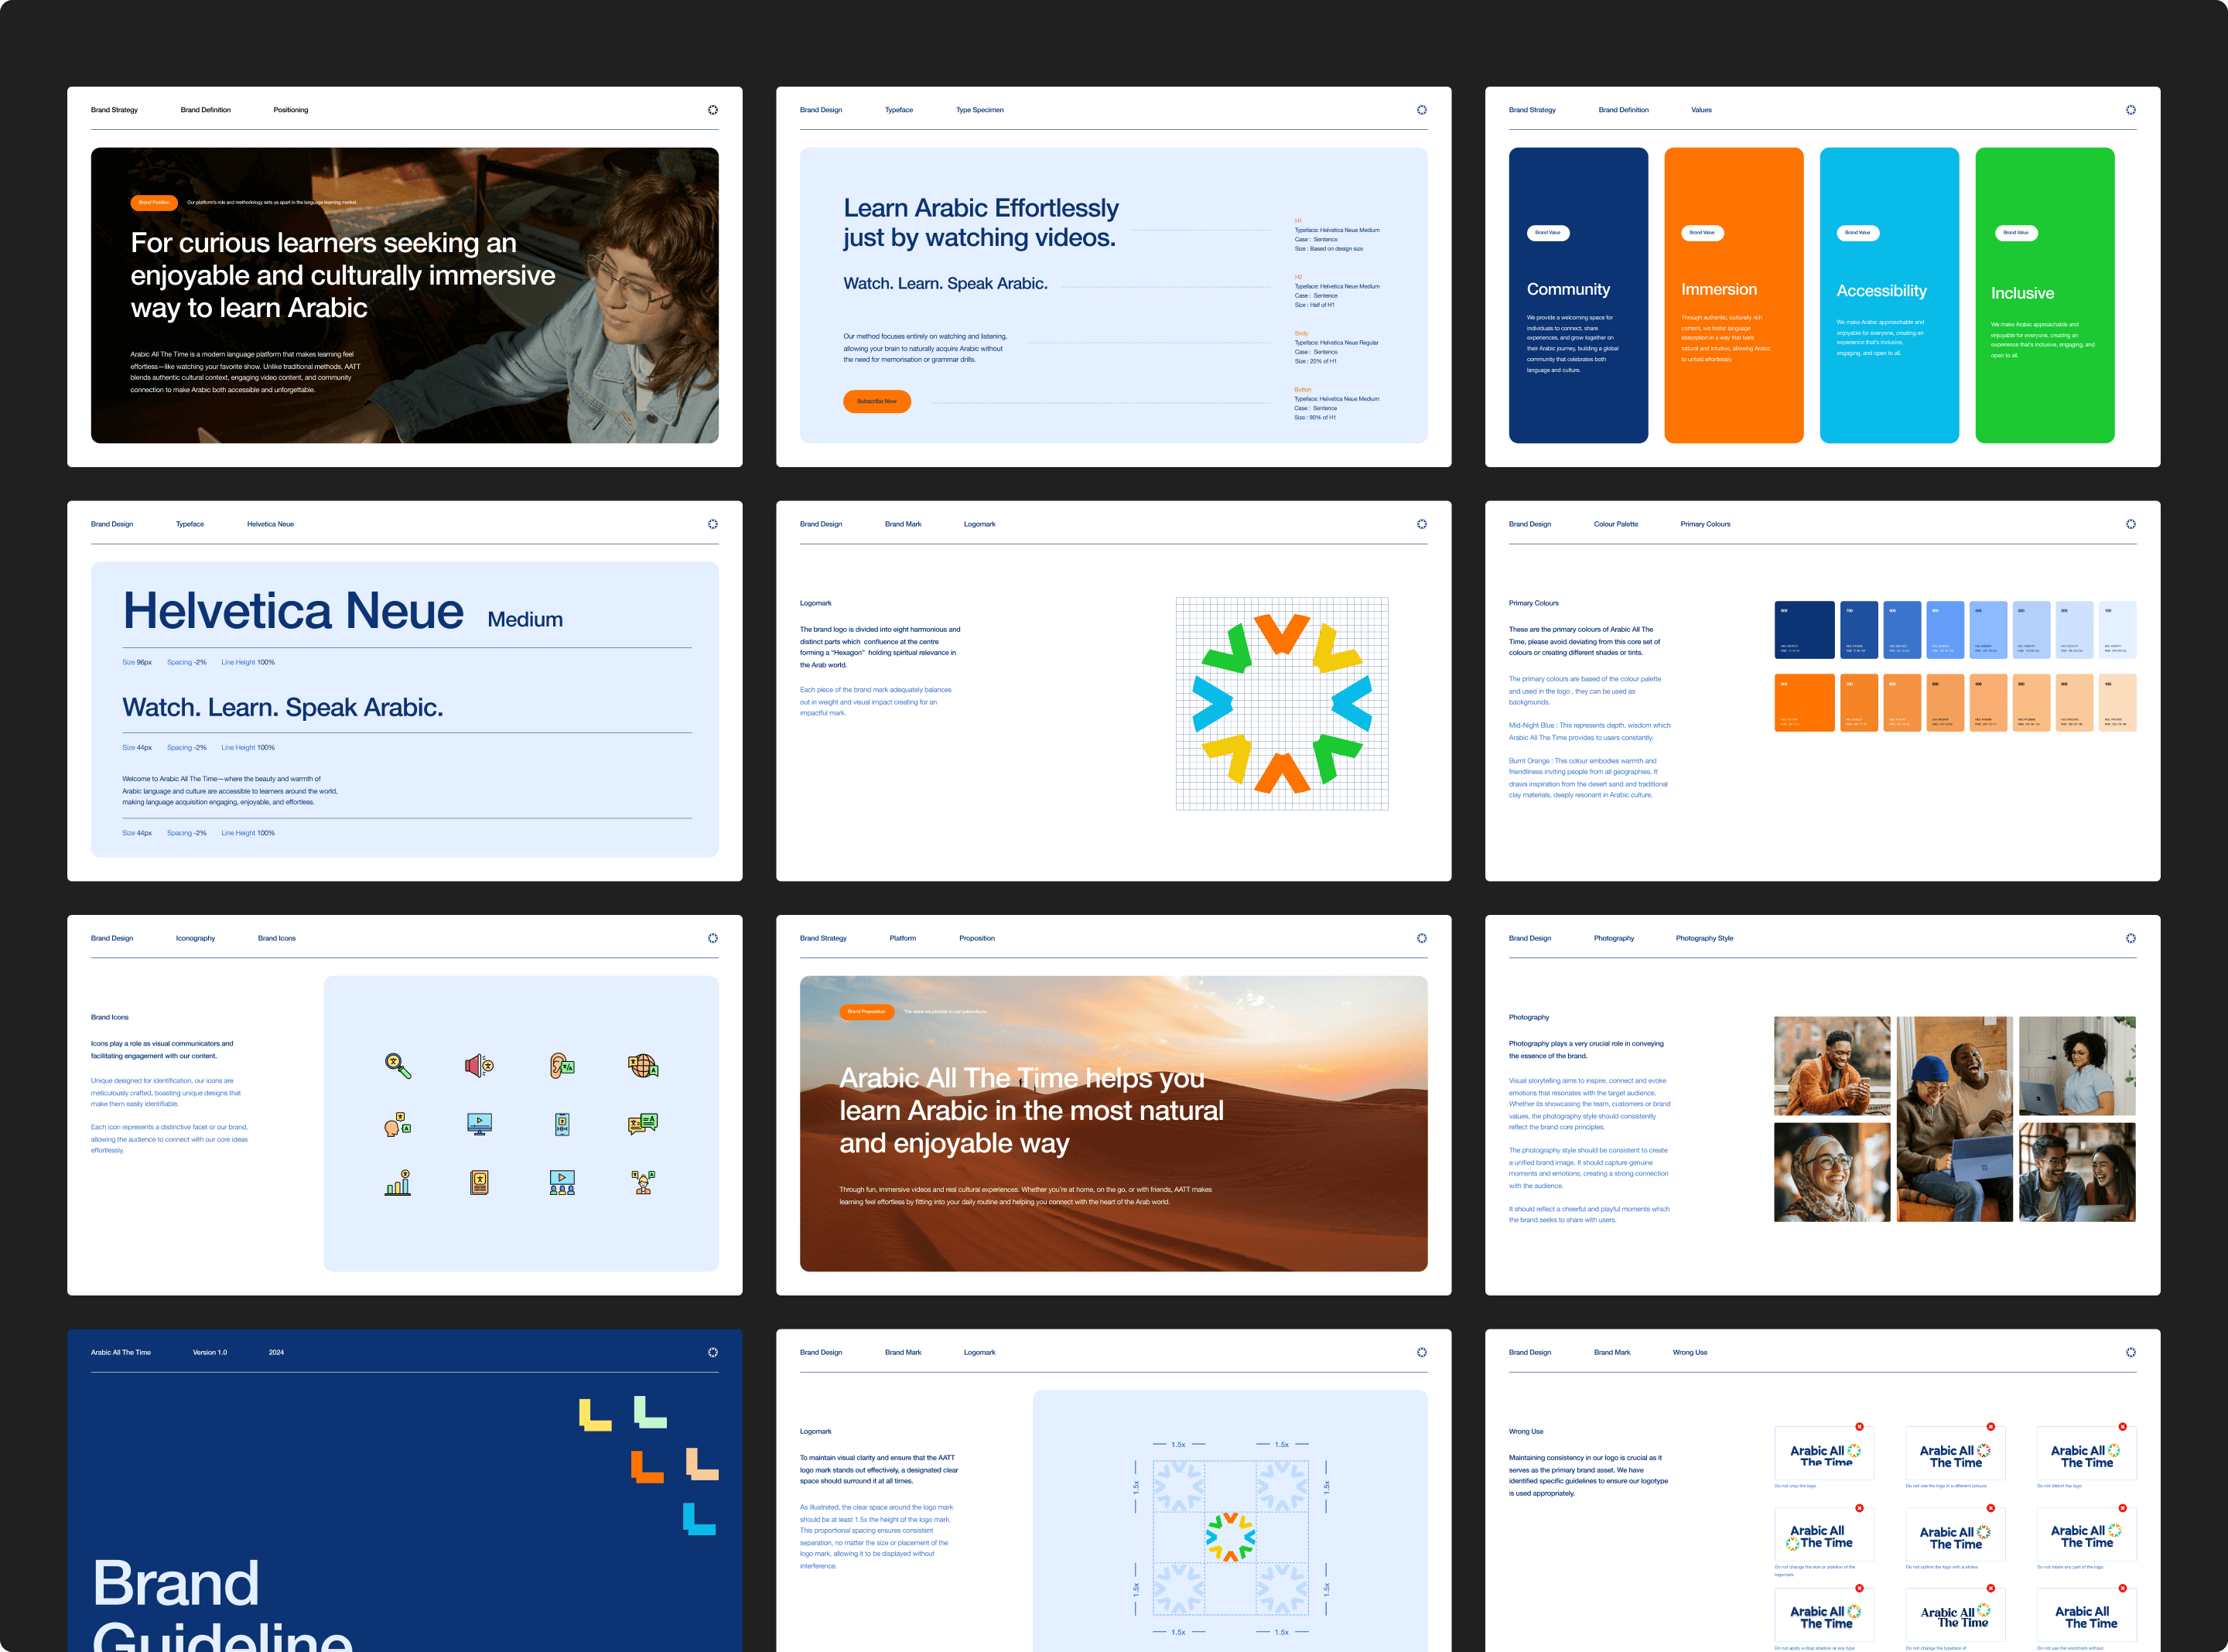This screenshot has height=1652, width=2228.
Task: Open the Proposition header label
Action: tap(977, 938)
